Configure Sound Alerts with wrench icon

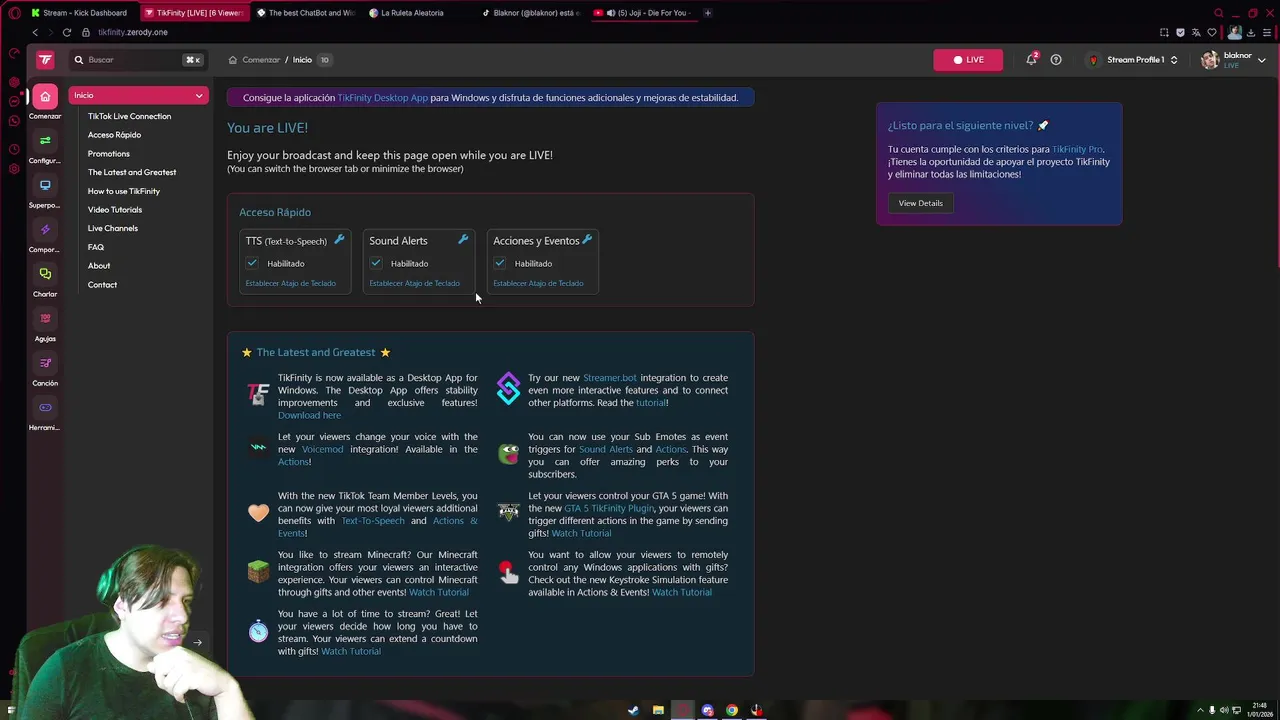pos(463,239)
